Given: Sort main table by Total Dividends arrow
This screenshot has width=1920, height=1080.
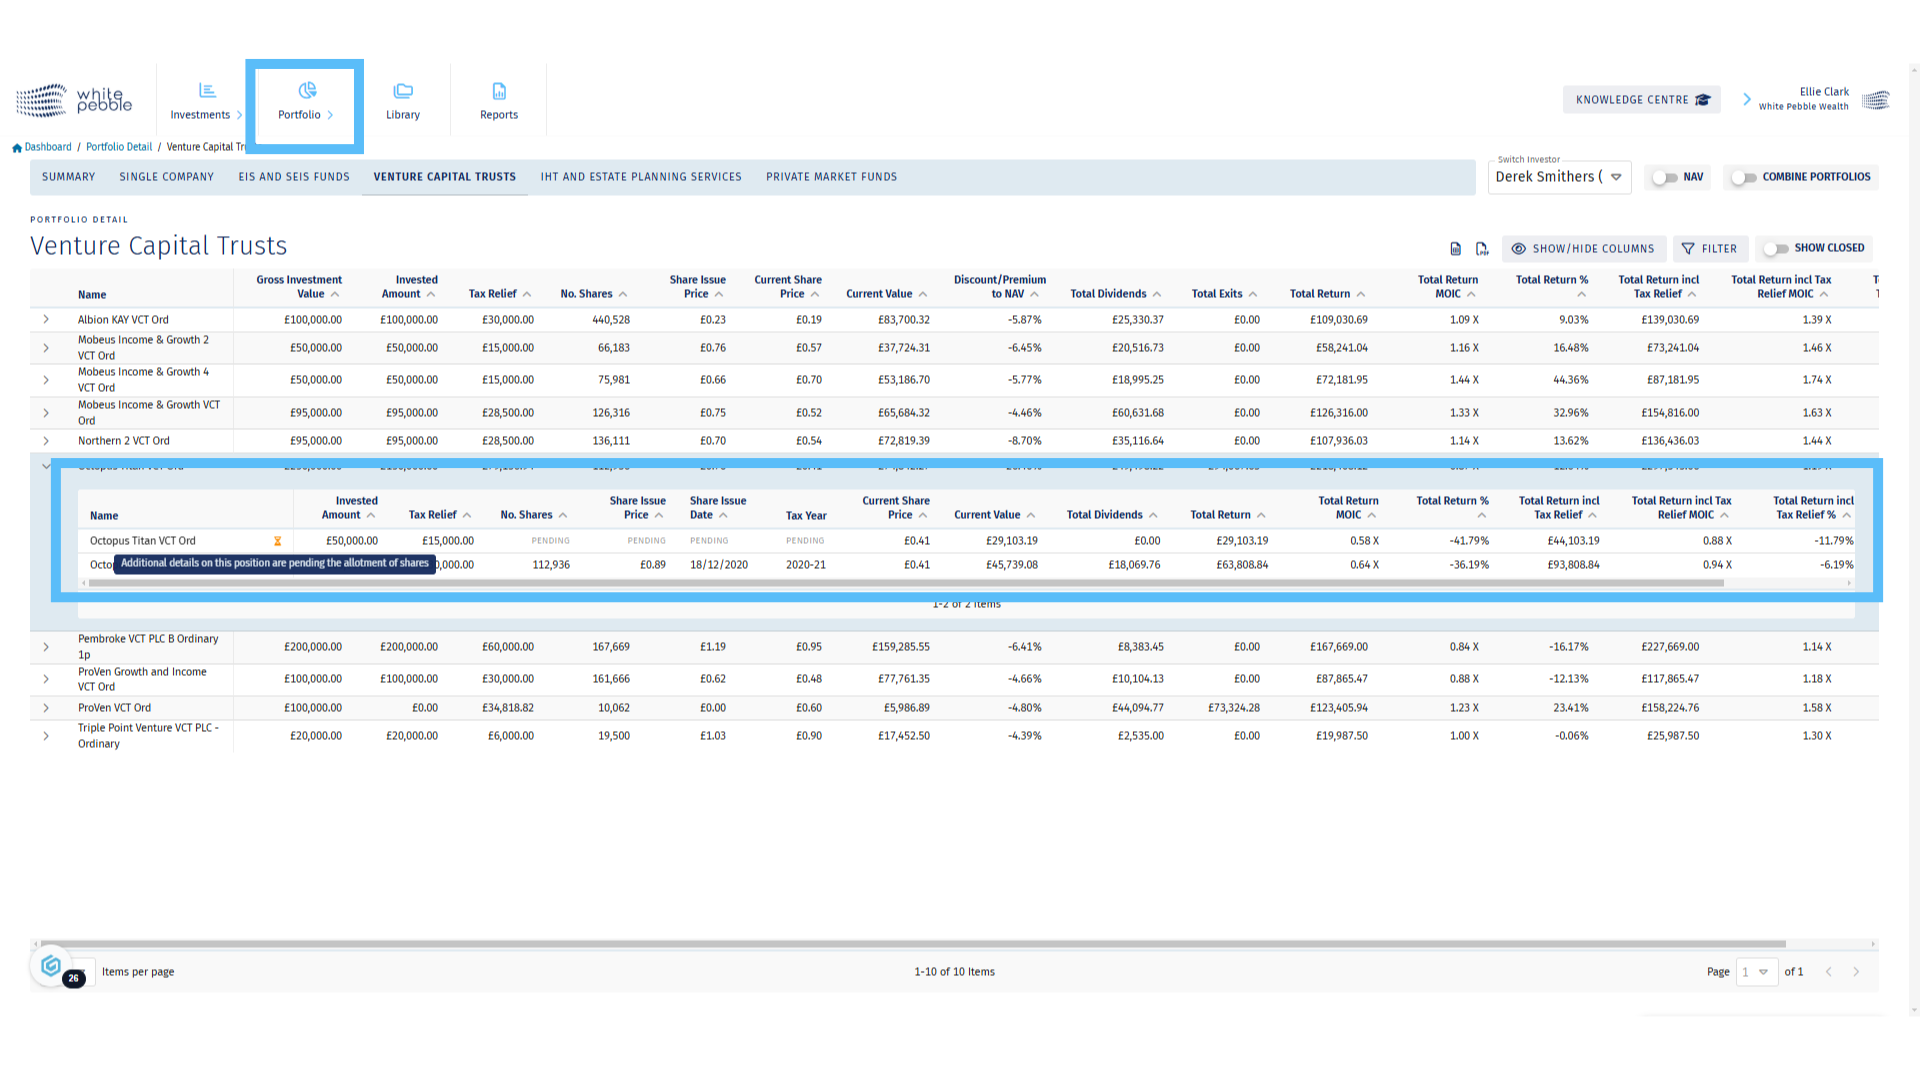Looking at the screenshot, I should (1157, 294).
